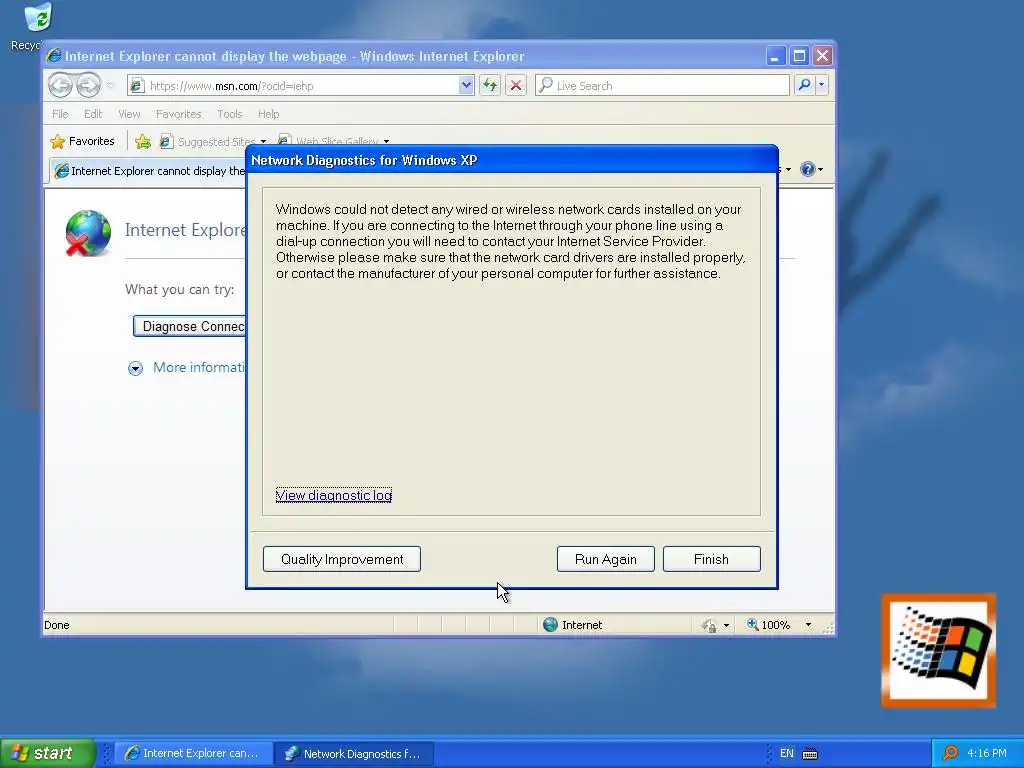Open the Edit menu
The width and height of the screenshot is (1024, 768).
coord(93,114)
